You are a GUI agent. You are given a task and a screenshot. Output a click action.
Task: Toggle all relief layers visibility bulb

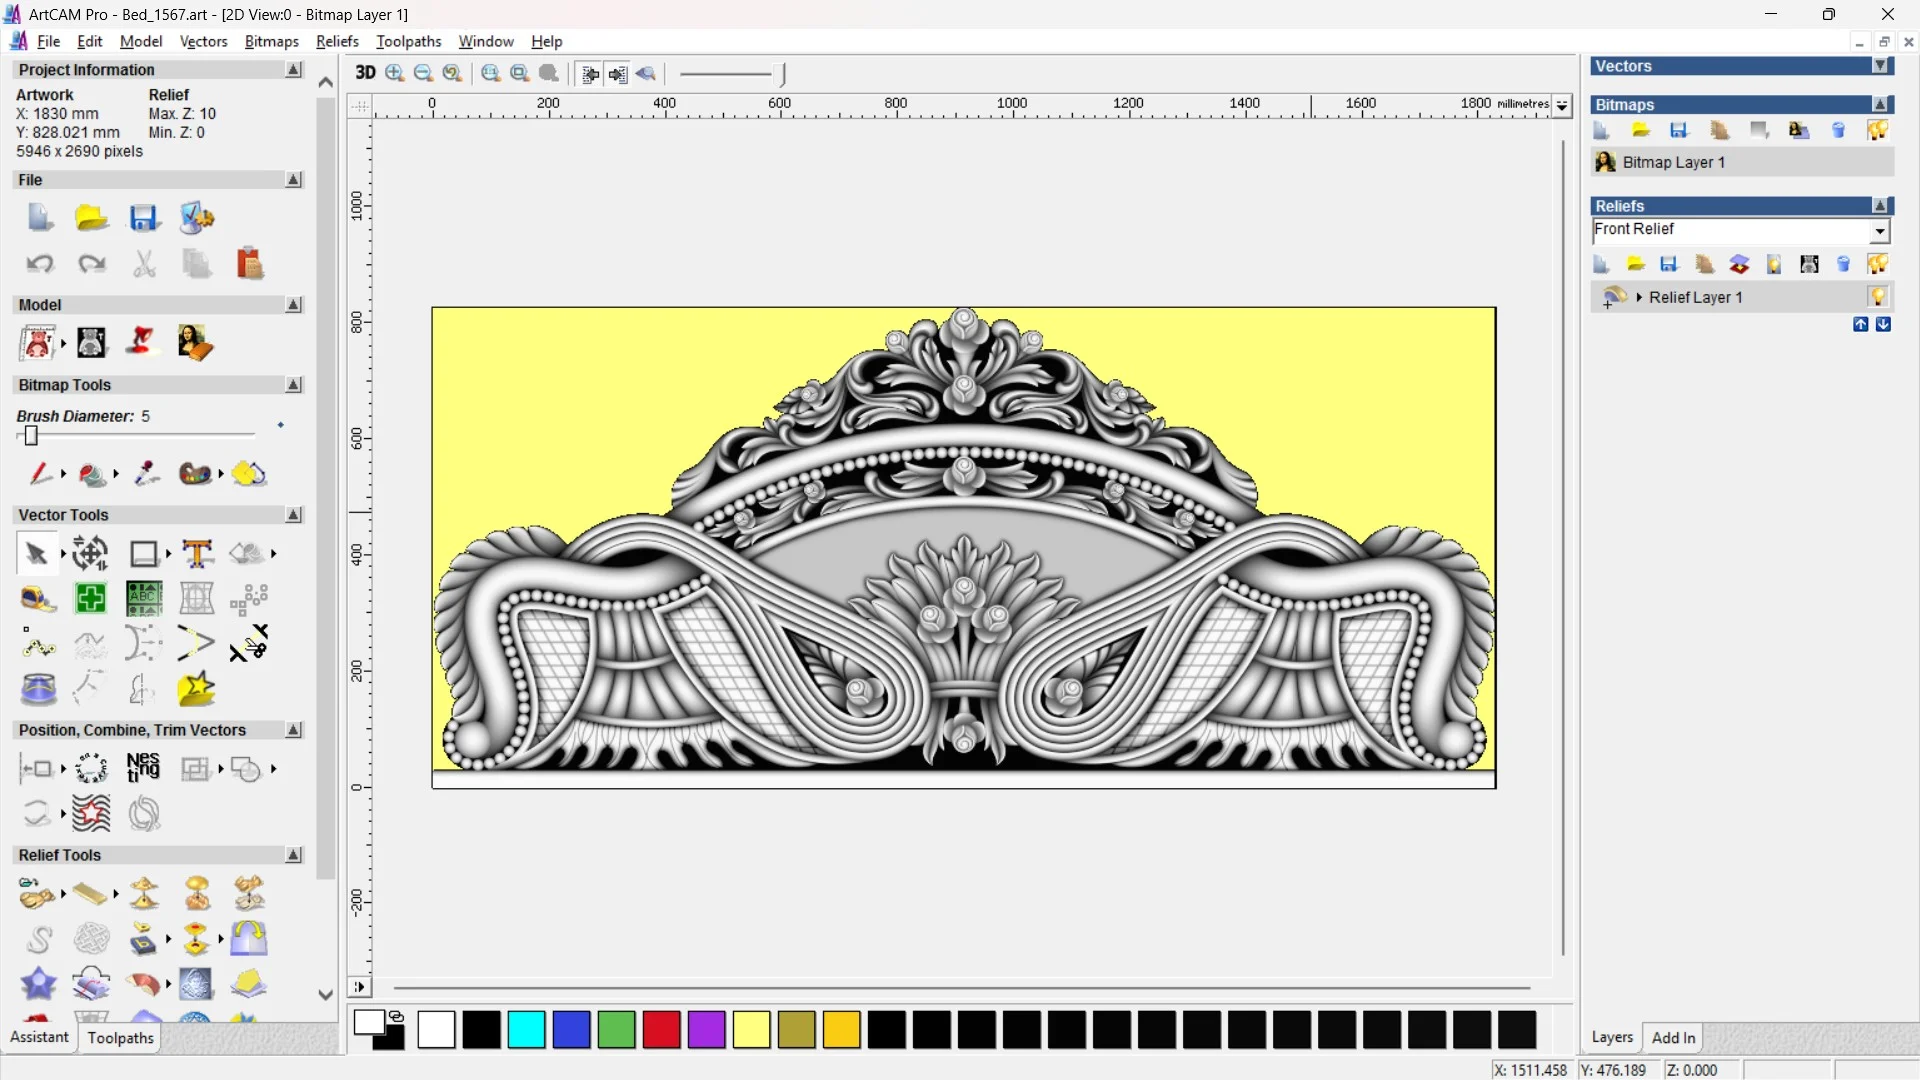[x=1877, y=264]
